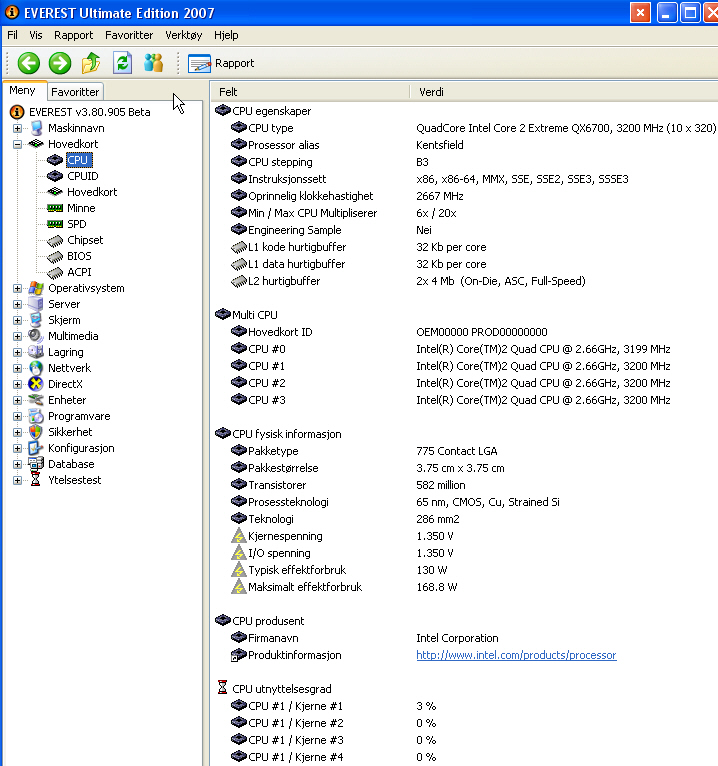Screen dimensions: 718x766
Task: Expand the Lagring tree node
Action: [x=18, y=352]
